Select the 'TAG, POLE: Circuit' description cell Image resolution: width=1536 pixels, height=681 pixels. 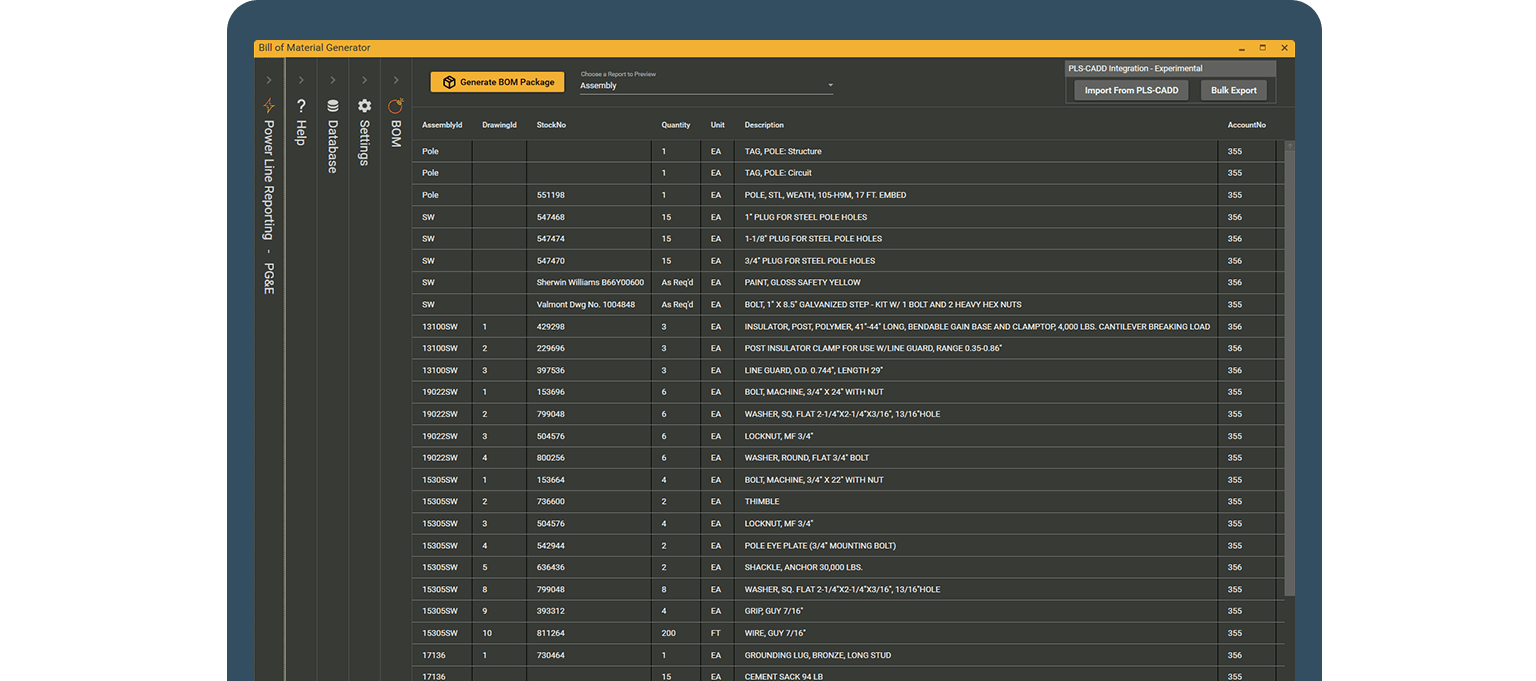coord(778,173)
